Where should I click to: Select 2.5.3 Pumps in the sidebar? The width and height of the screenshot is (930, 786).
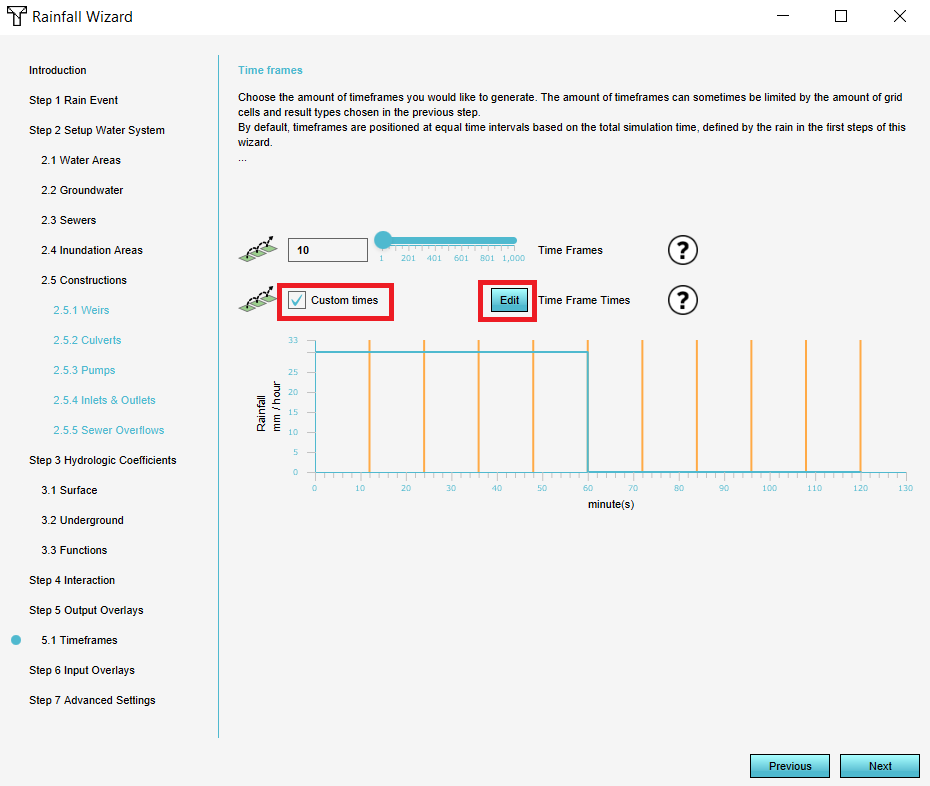tap(84, 370)
